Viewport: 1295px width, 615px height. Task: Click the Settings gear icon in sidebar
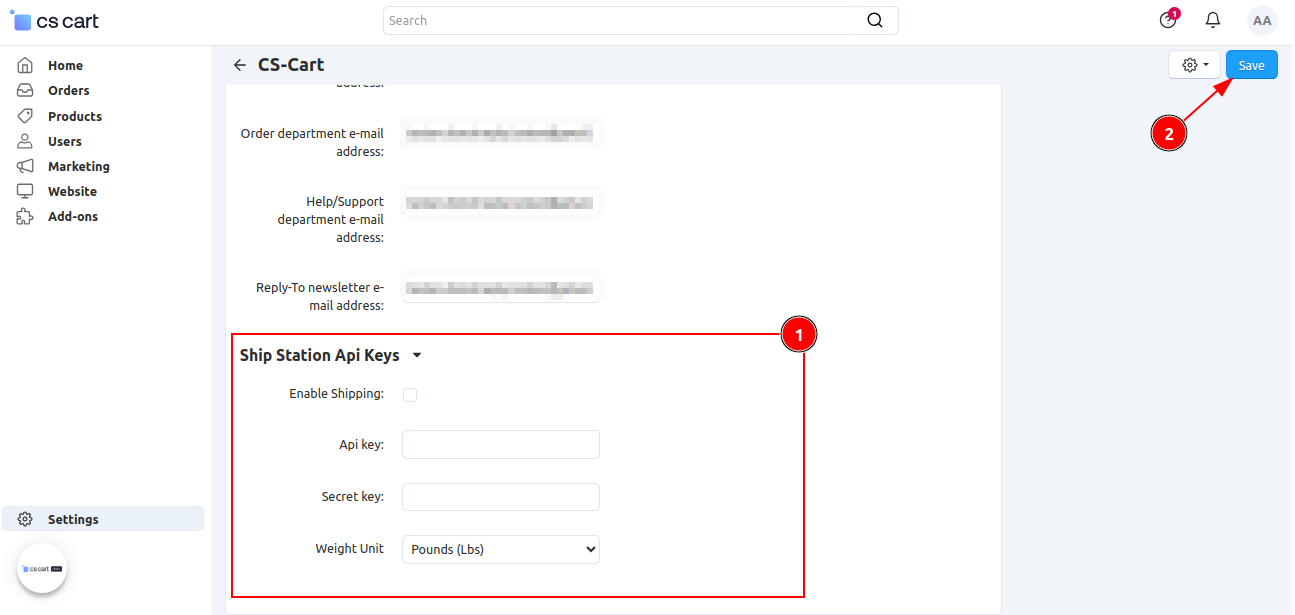(26, 519)
